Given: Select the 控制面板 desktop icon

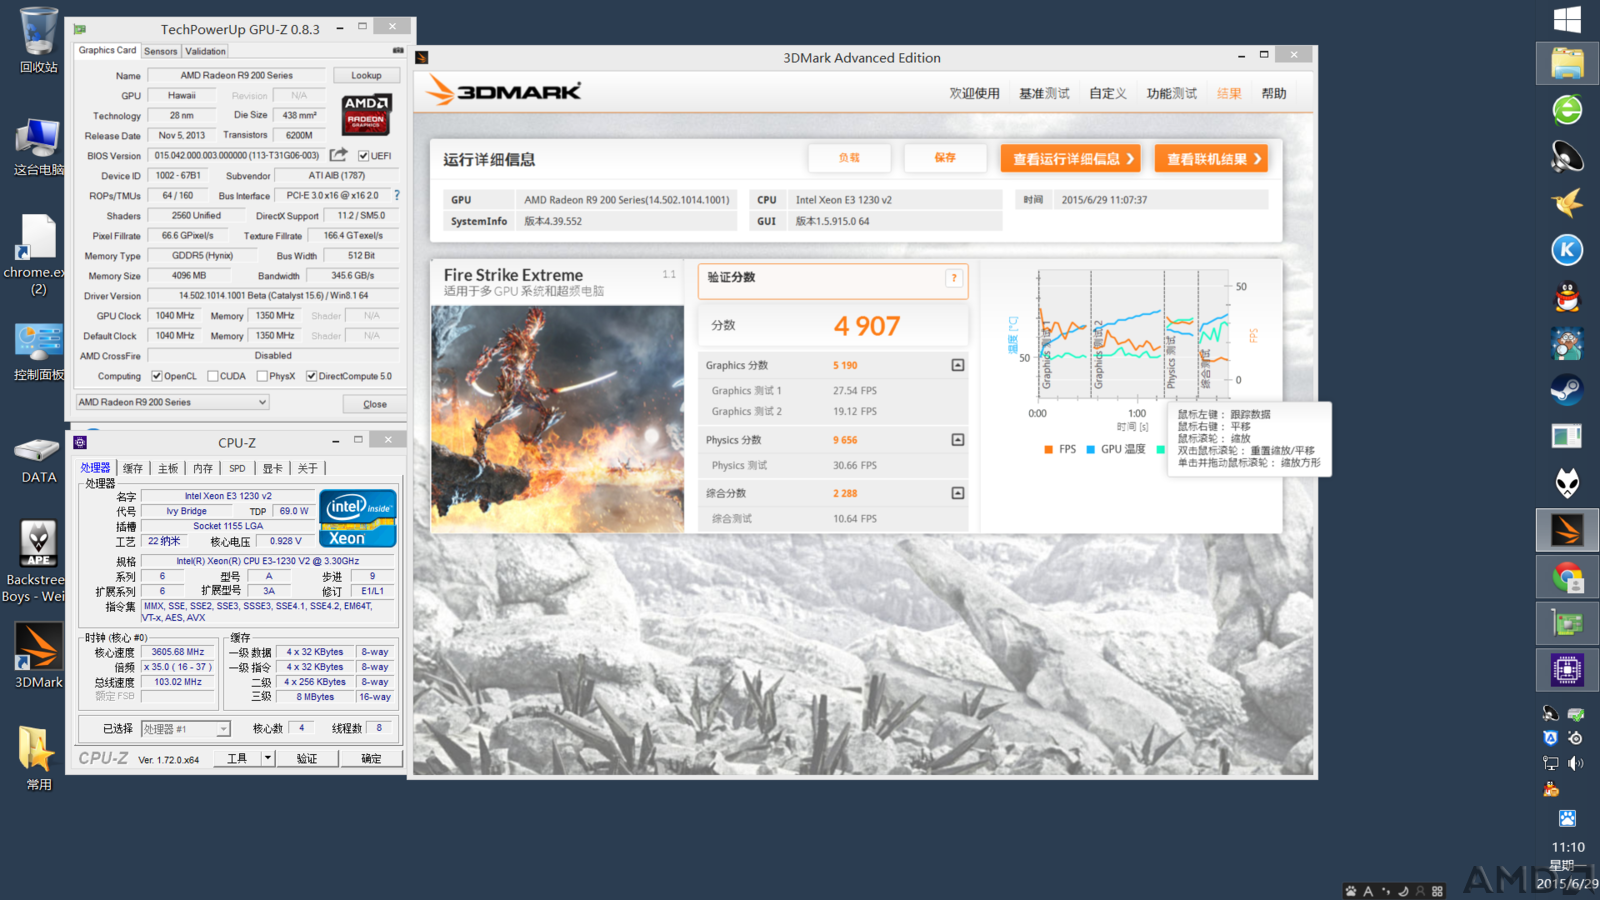Looking at the screenshot, I should 38,352.
